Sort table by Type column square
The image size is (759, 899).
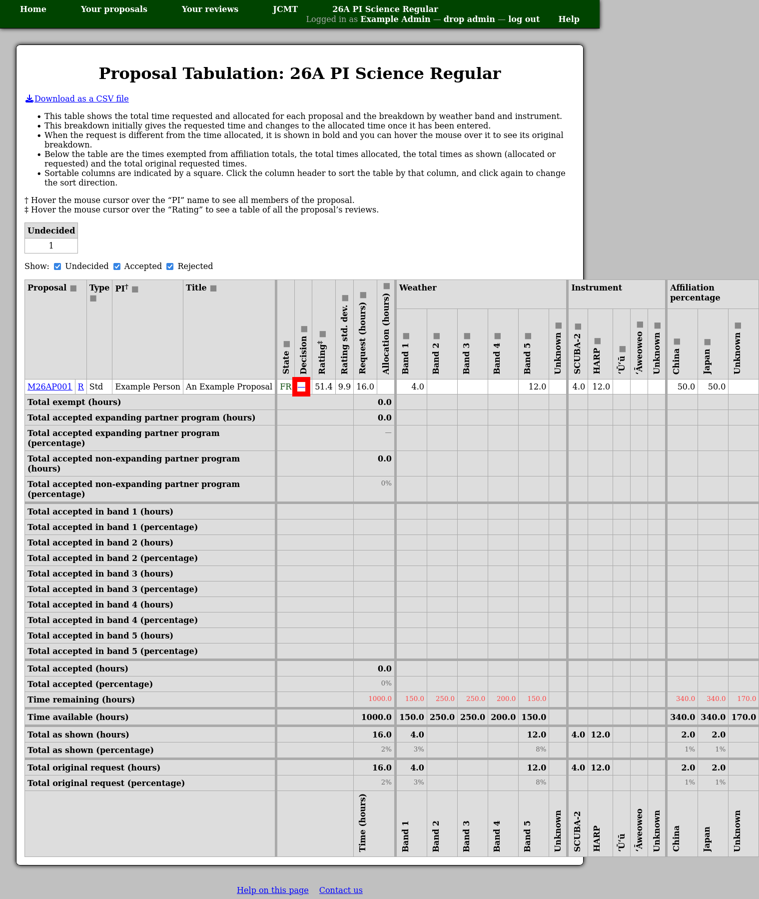tap(93, 299)
